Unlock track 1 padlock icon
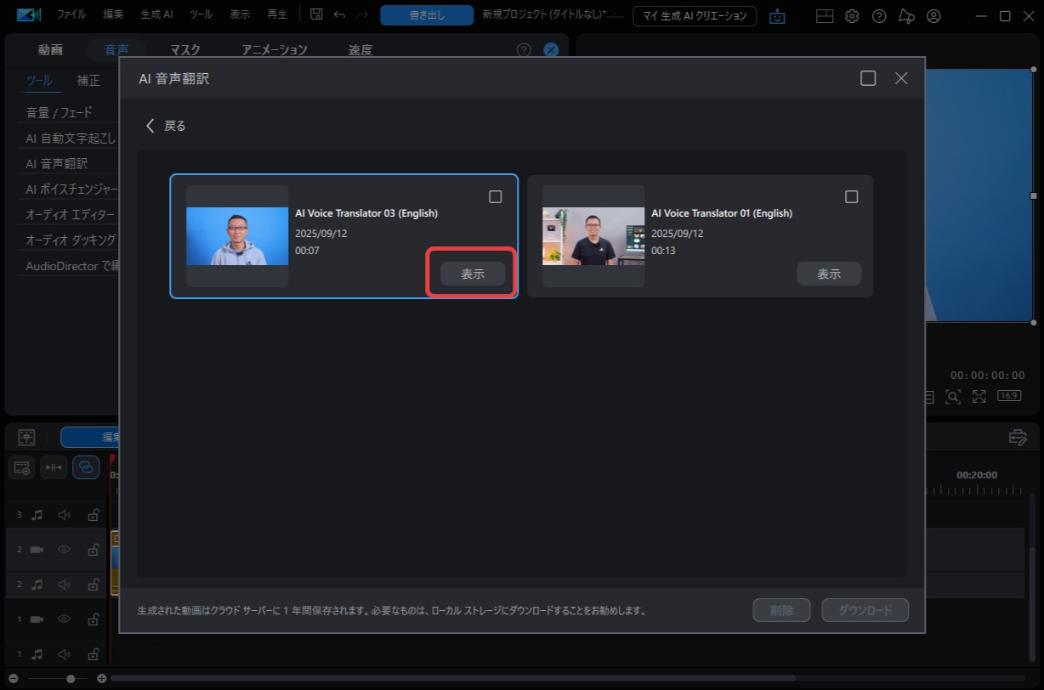The image size is (1044, 690). tap(92, 618)
